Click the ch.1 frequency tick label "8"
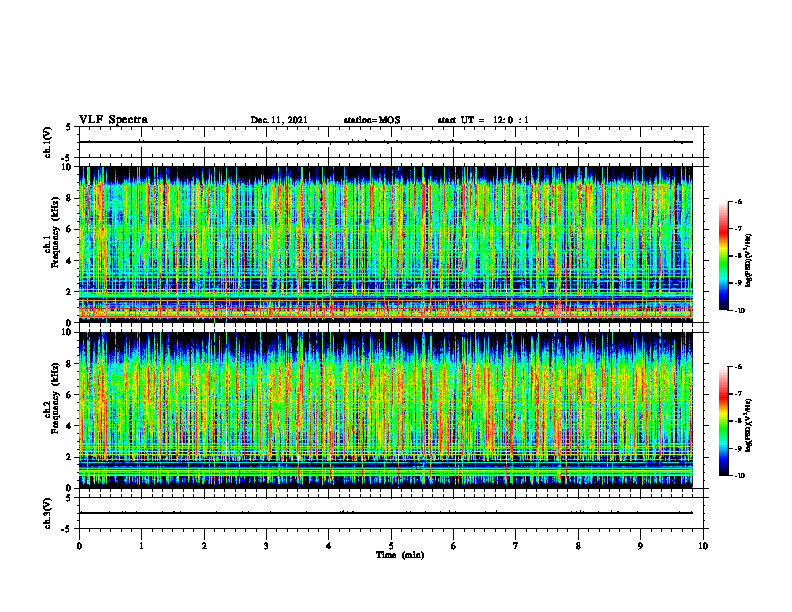This screenshot has width=792, height=612. point(70,198)
